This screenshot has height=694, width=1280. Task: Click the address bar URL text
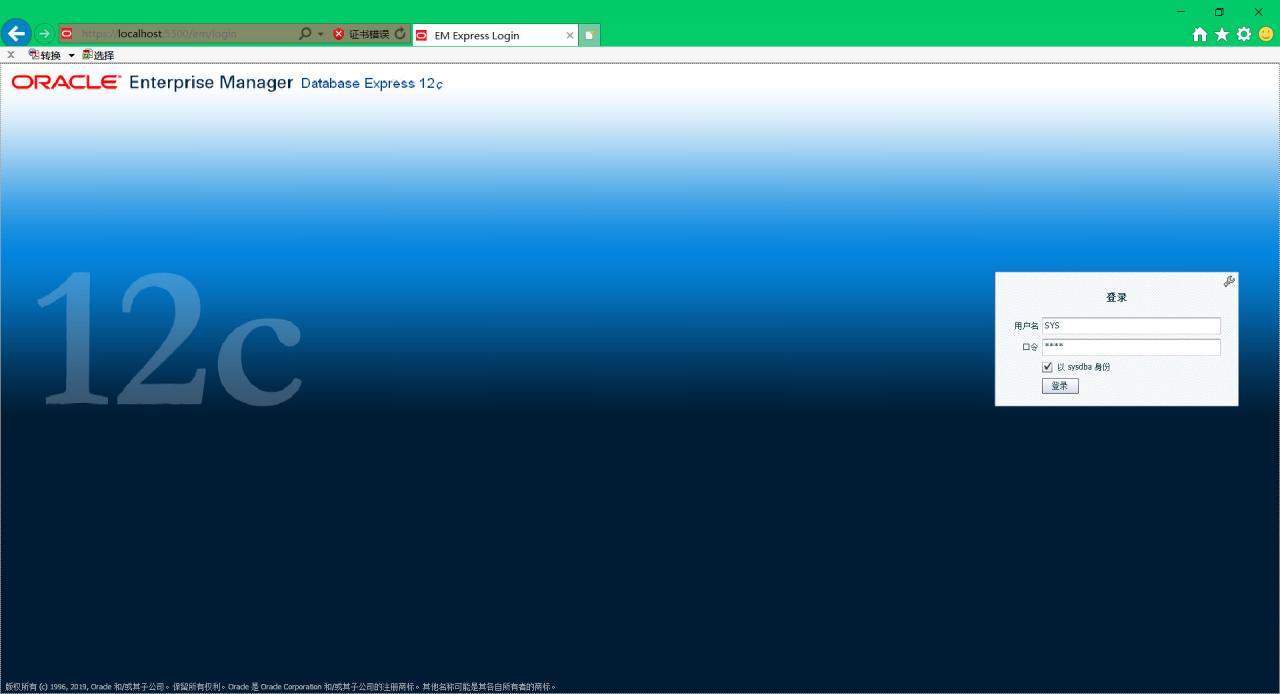coord(159,34)
